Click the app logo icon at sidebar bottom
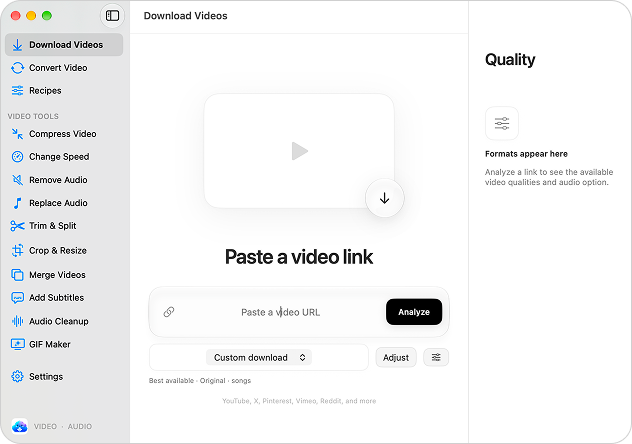The image size is (632, 444). 19,426
